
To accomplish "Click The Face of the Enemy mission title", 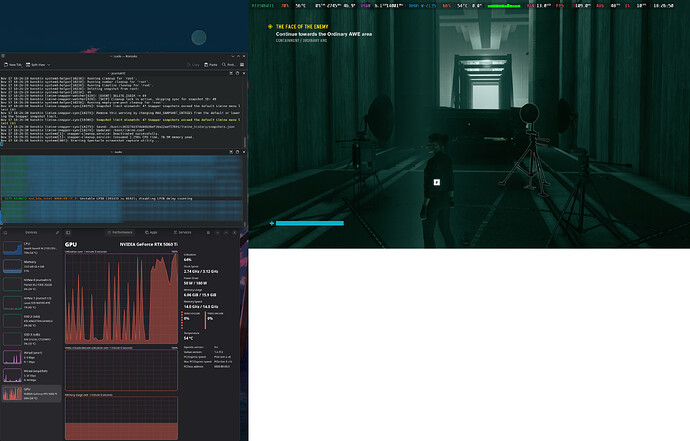I will point(302,26).
